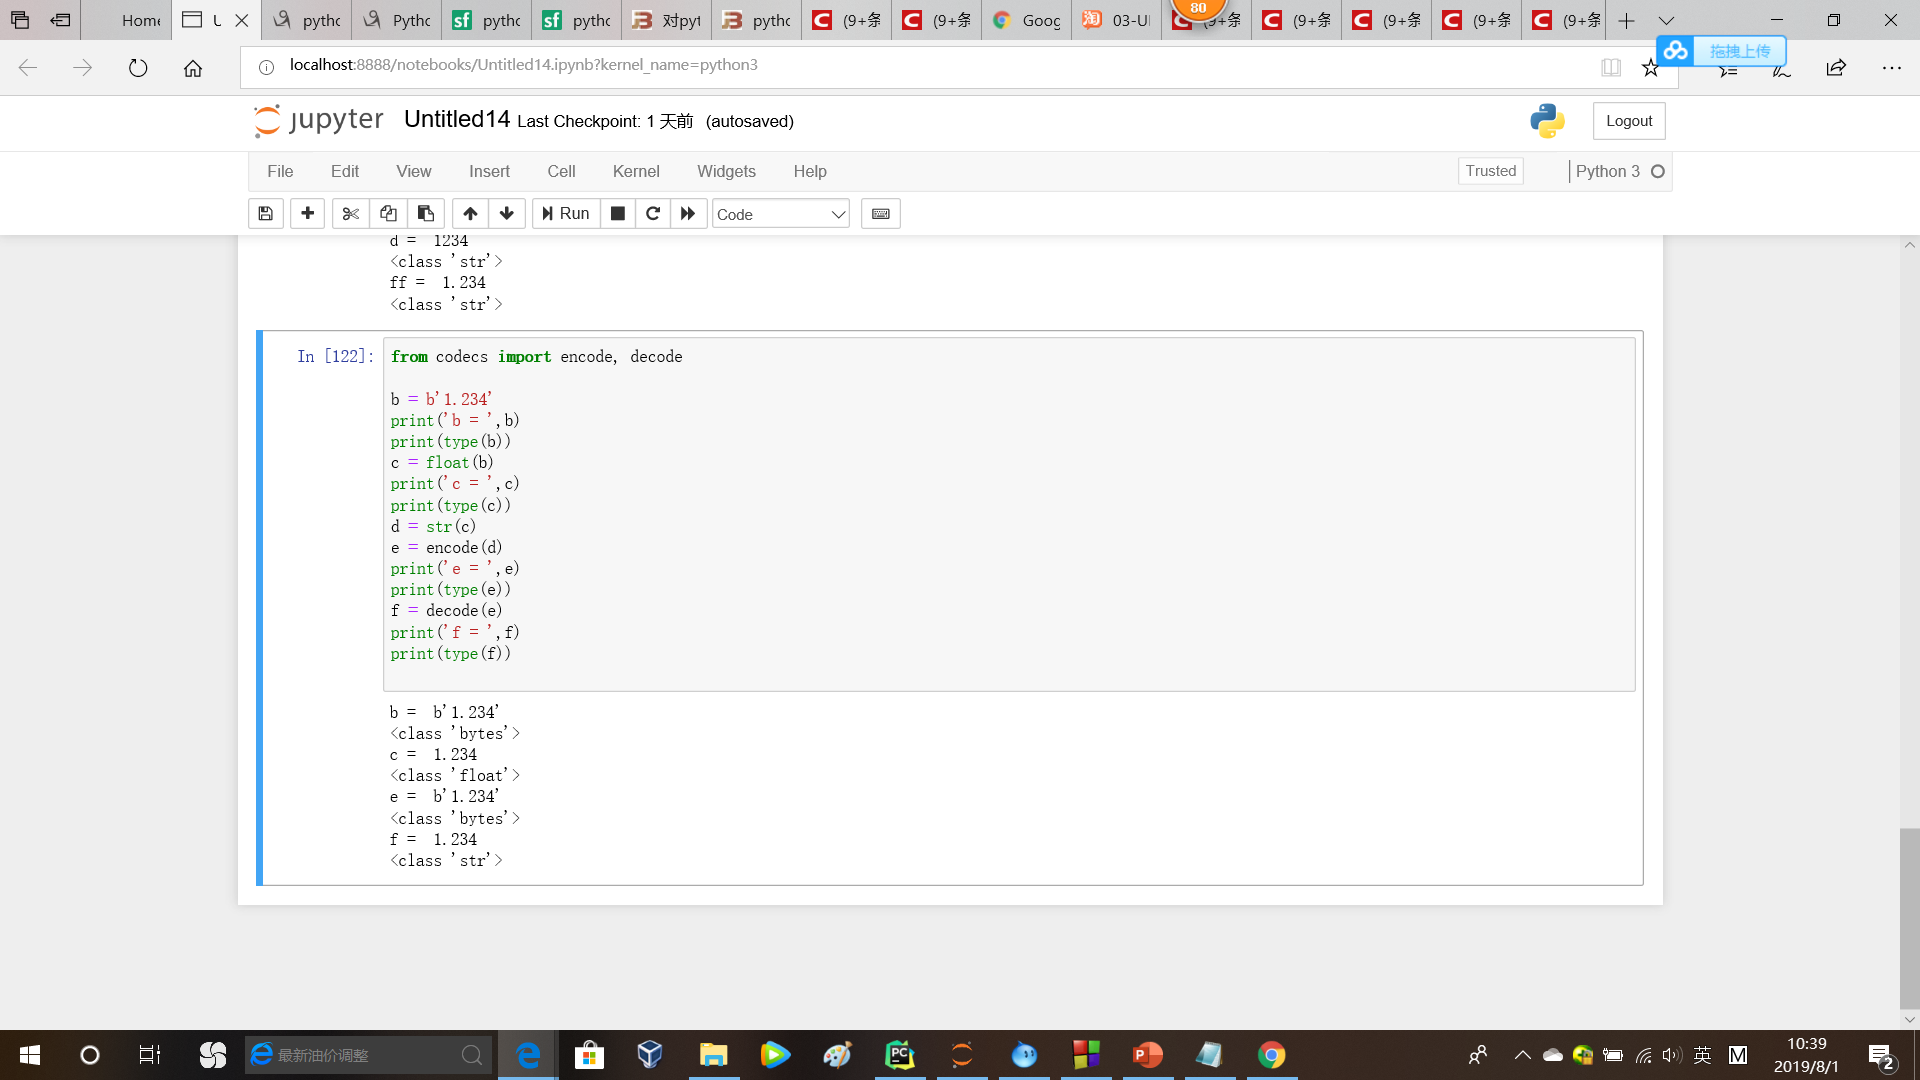Image resolution: width=1920 pixels, height=1080 pixels.
Task: Toggle the command palette keyboard icon
Action: (881, 214)
